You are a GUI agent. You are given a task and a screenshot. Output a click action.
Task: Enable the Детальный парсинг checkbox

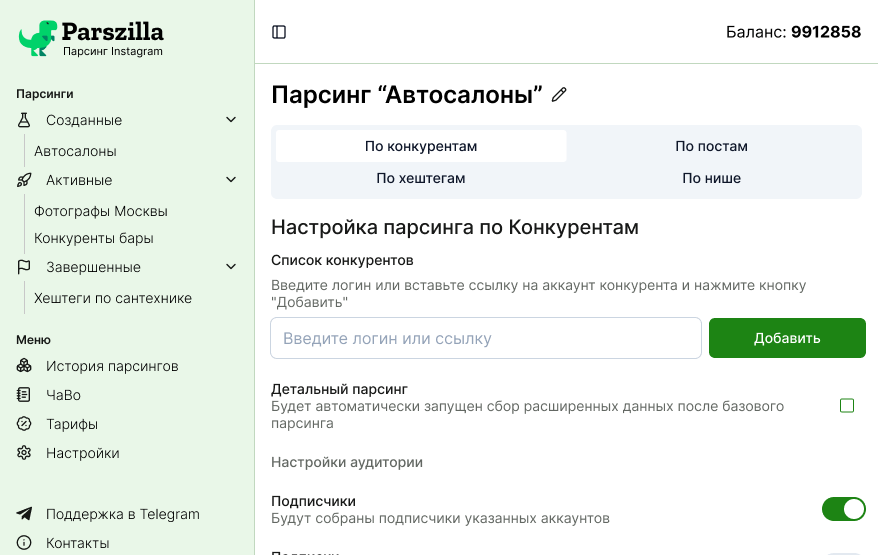point(847,405)
